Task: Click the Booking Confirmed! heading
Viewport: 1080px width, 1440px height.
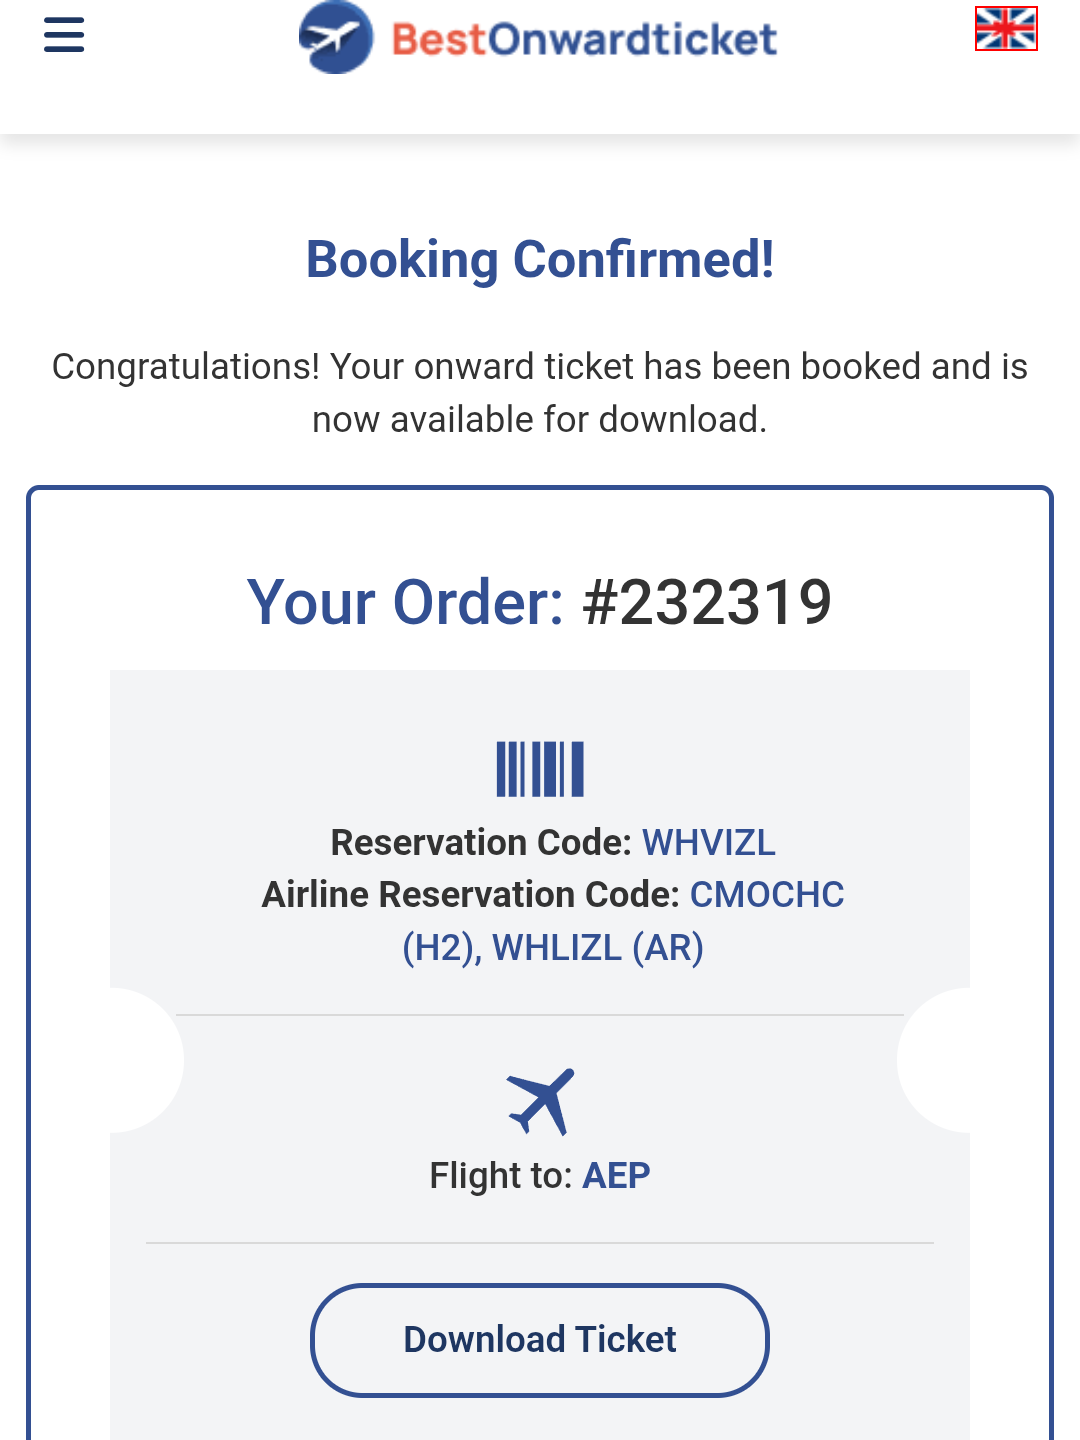Action: point(540,260)
